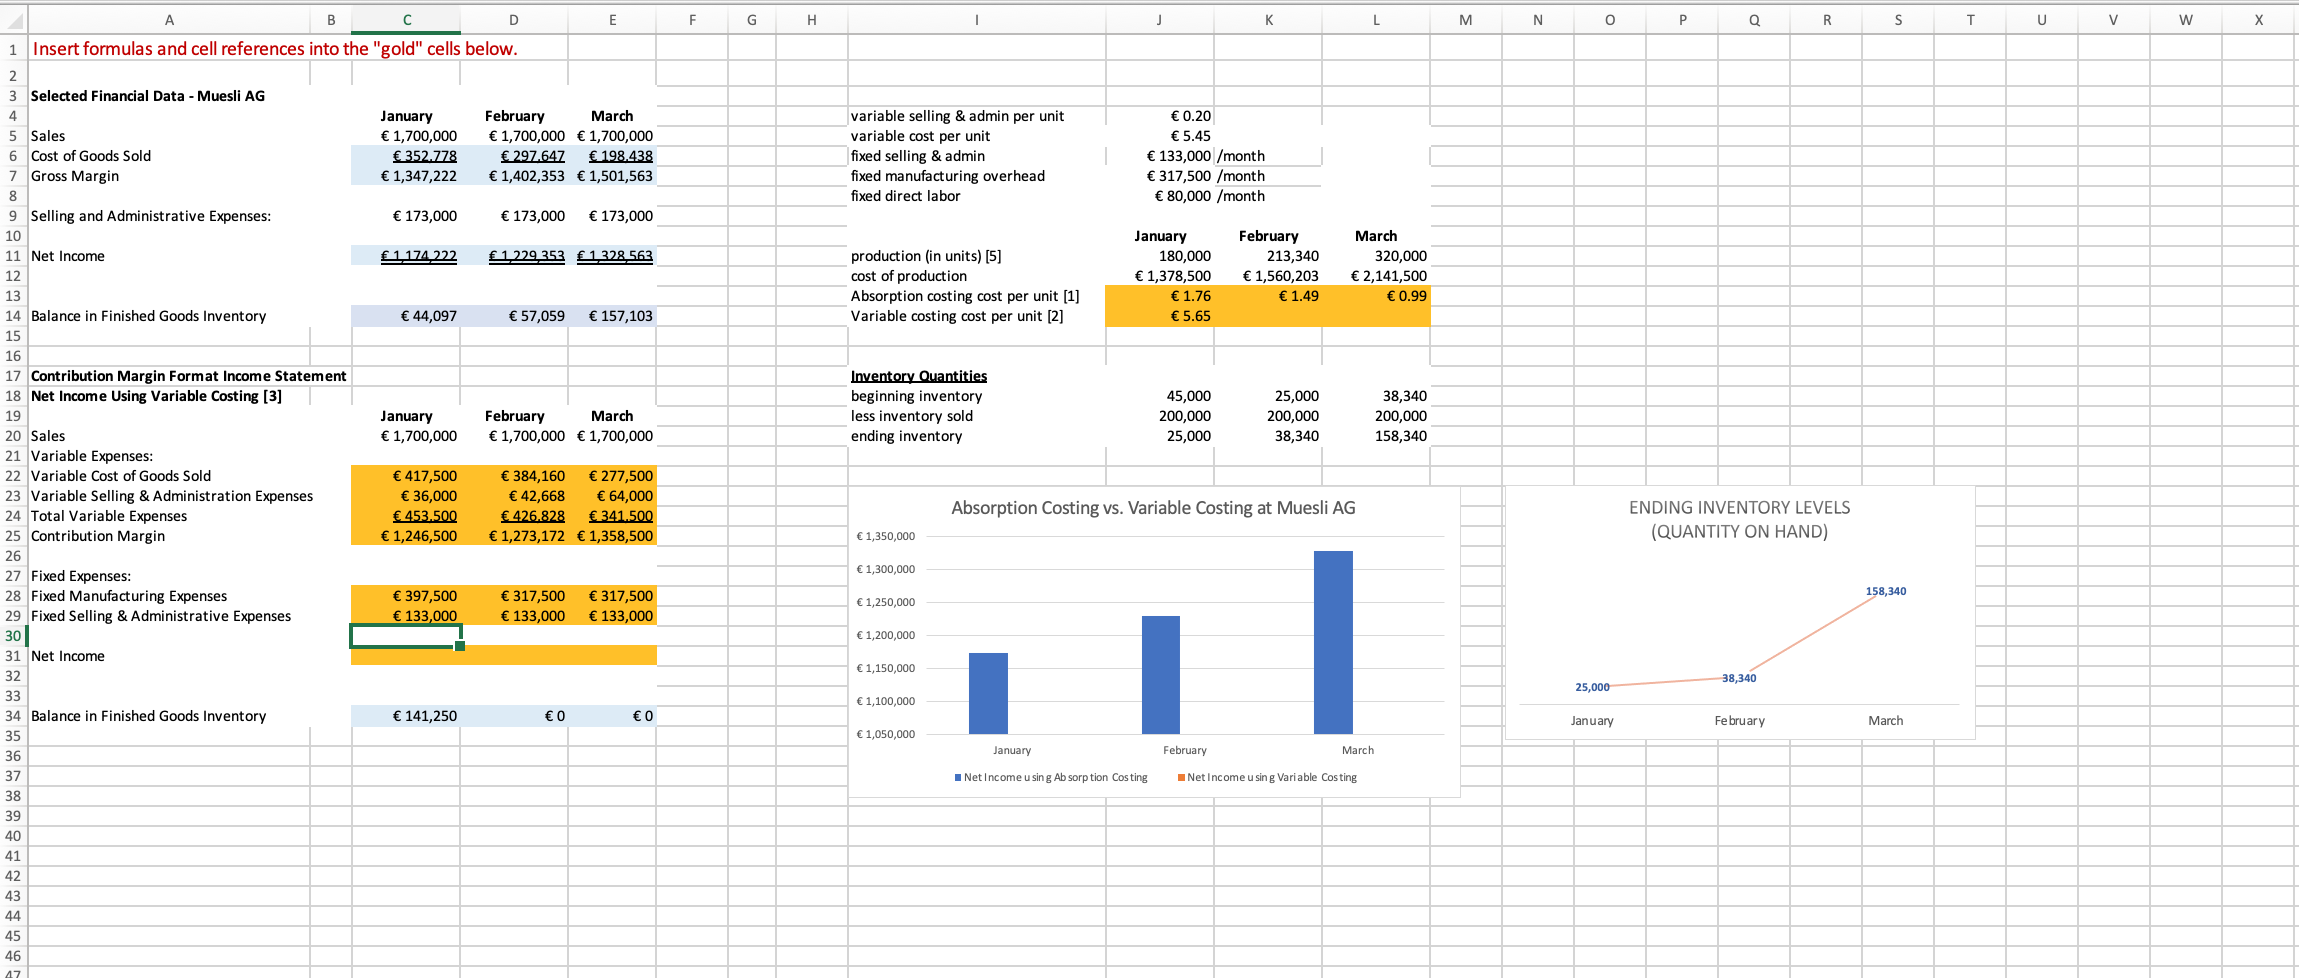2299x978 pixels.
Task: Click the February bar in the bar chart
Action: click(x=1161, y=675)
